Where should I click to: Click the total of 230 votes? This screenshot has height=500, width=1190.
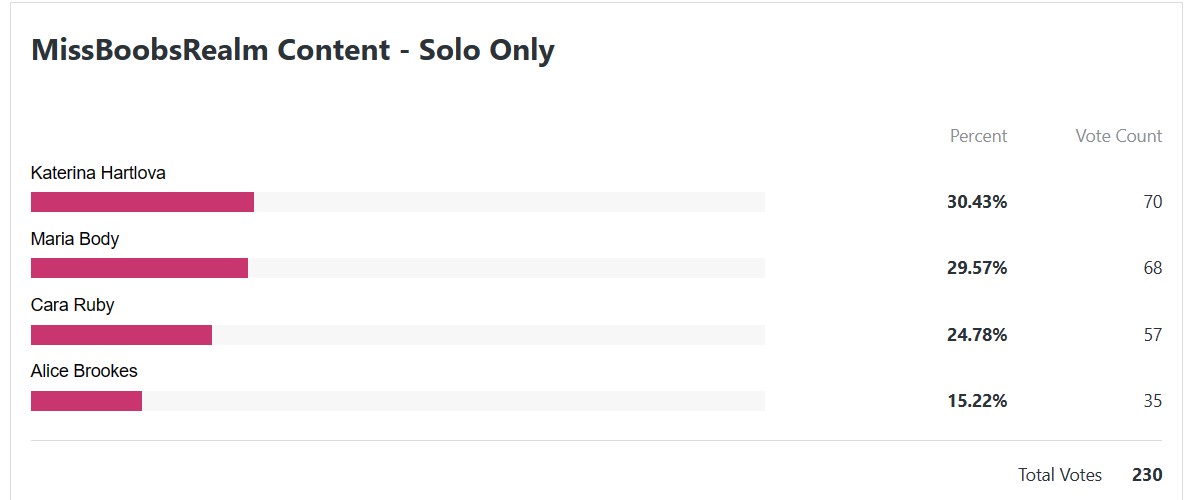[x=1147, y=475]
